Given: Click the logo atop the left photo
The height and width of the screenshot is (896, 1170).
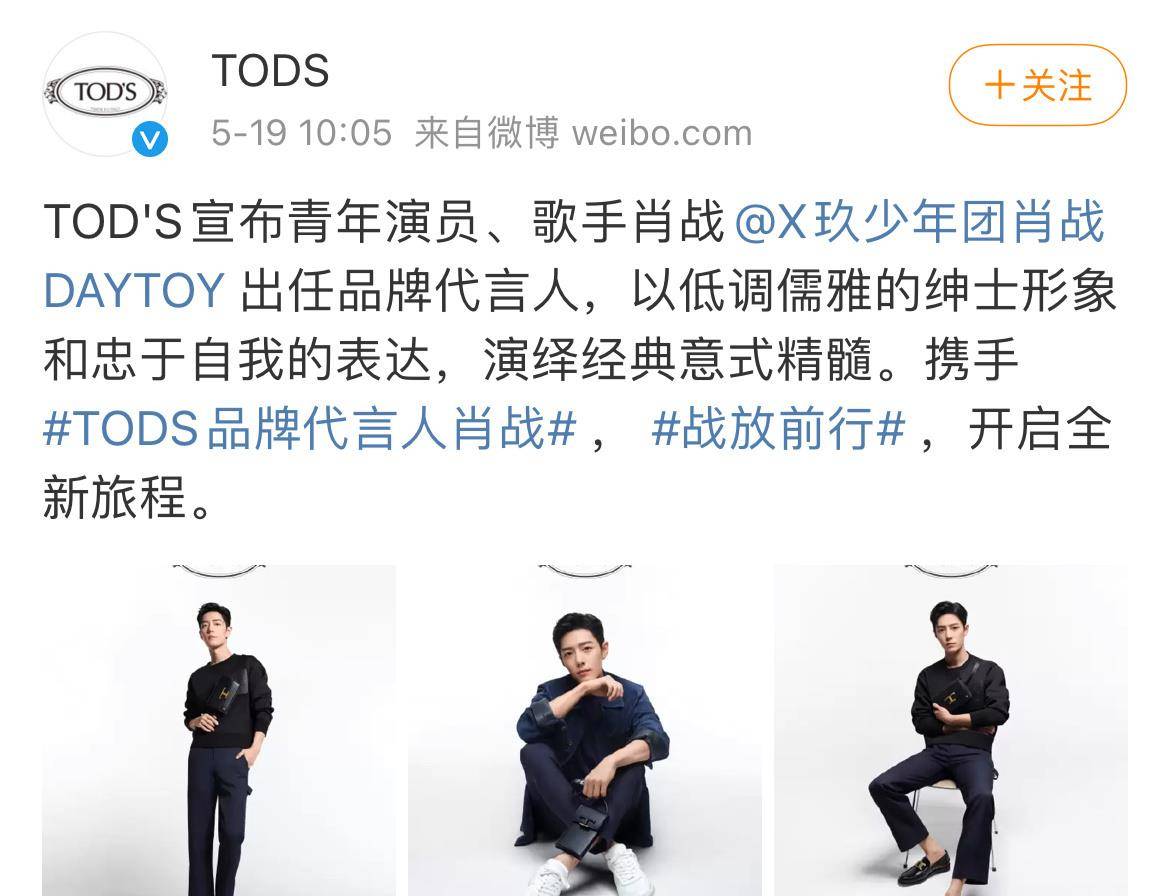Looking at the screenshot, I should (x=219, y=571).
